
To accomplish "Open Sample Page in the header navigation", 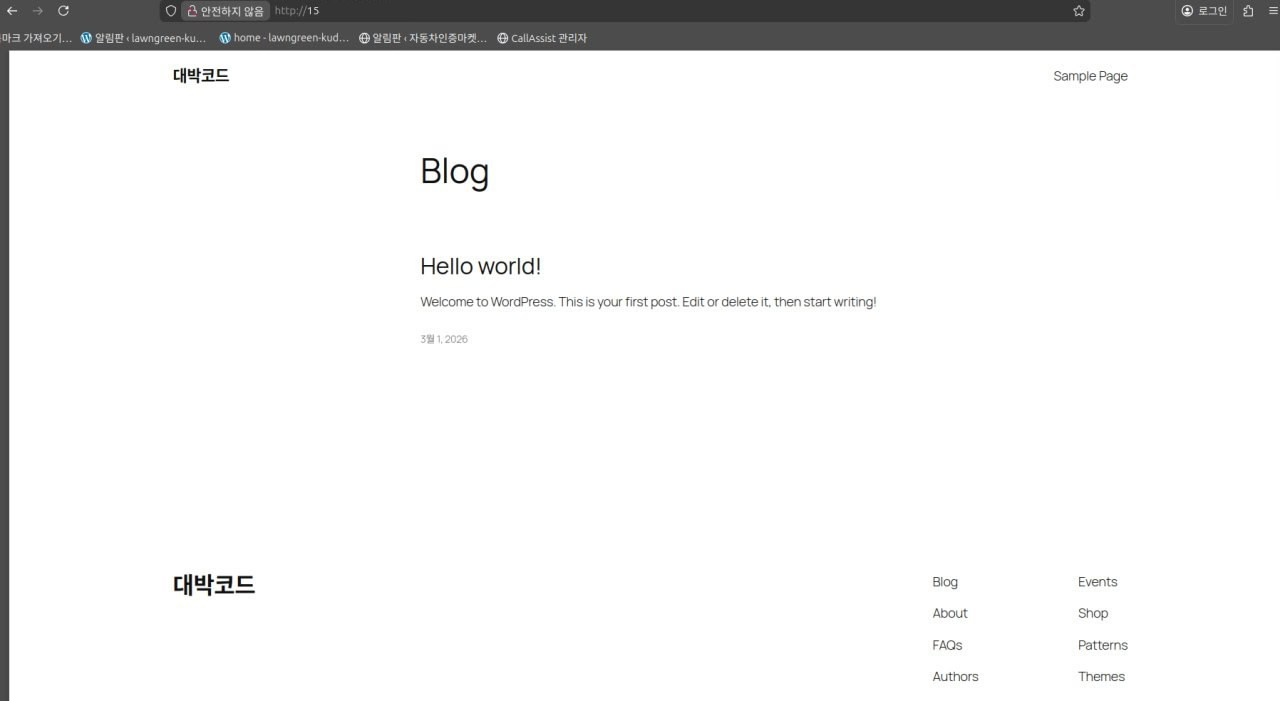I will tap(1090, 76).
